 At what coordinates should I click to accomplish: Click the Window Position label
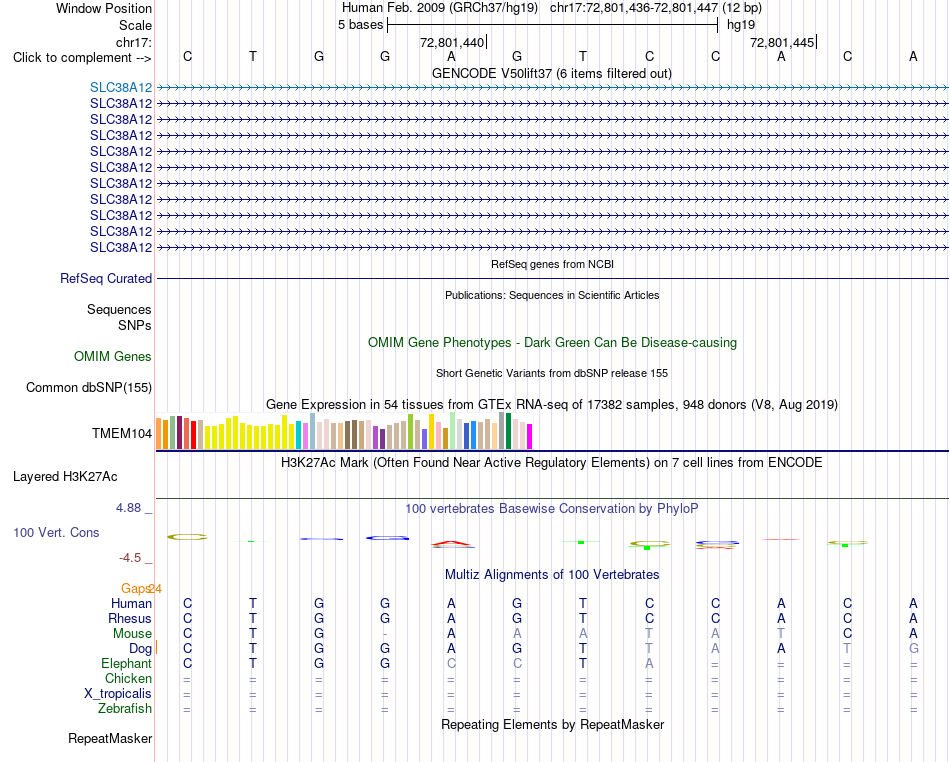click(104, 8)
